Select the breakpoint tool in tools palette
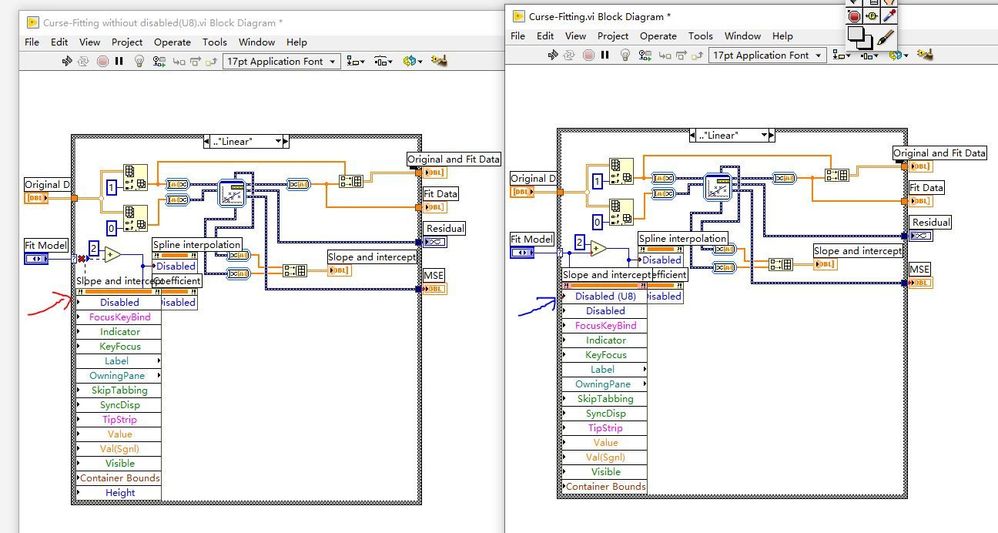This screenshot has width=998, height=533. [854, 16]
